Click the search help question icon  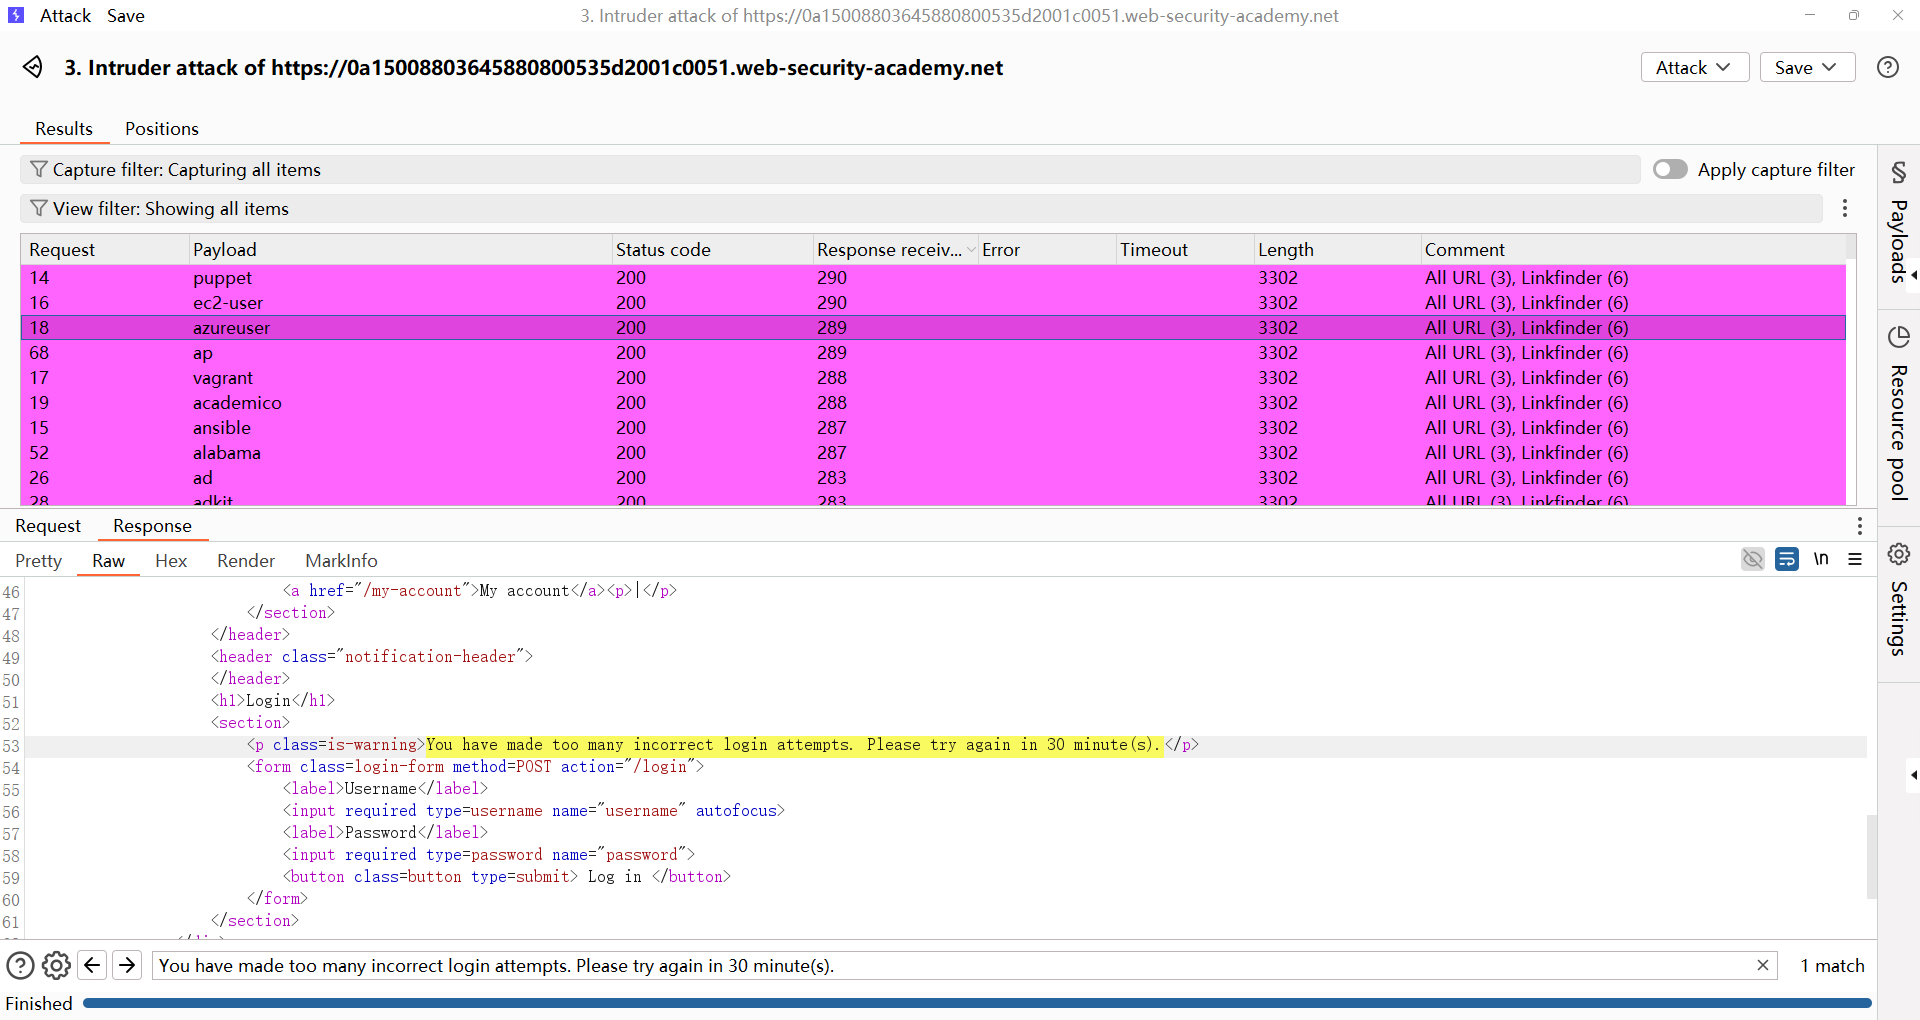pyautogui.click(x=20, y=965)
